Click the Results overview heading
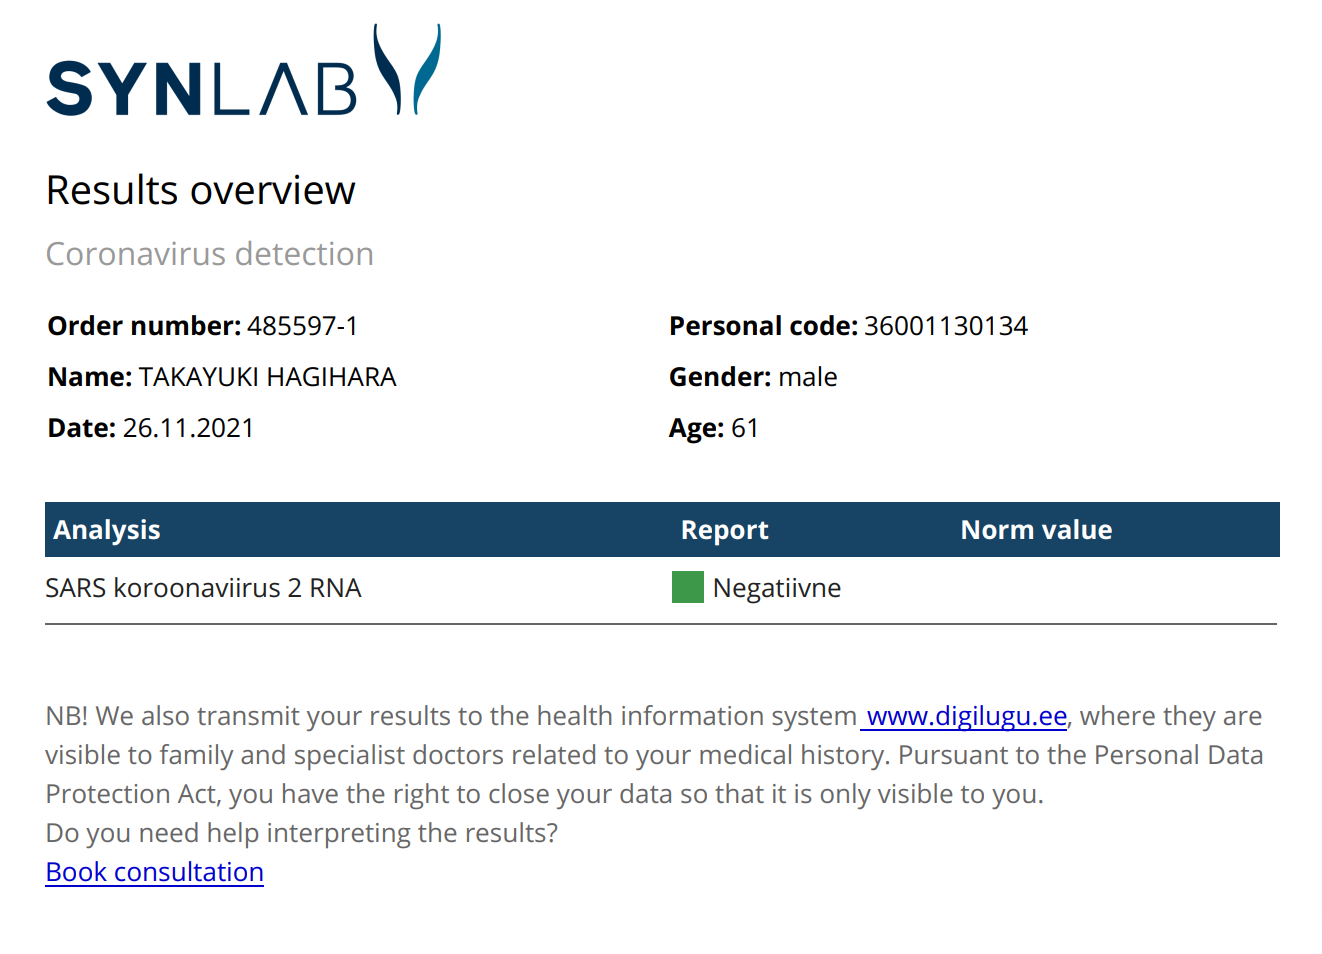The width and height of the screenshot is (1322, 954). [201, 190]
